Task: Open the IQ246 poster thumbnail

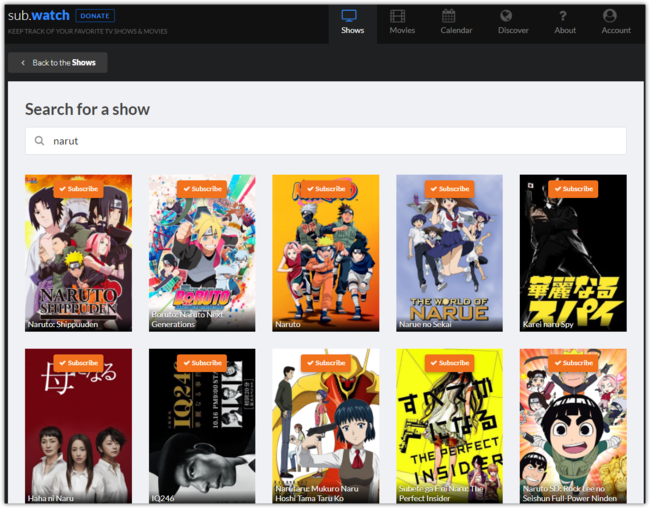Action: tap(202, 427)
